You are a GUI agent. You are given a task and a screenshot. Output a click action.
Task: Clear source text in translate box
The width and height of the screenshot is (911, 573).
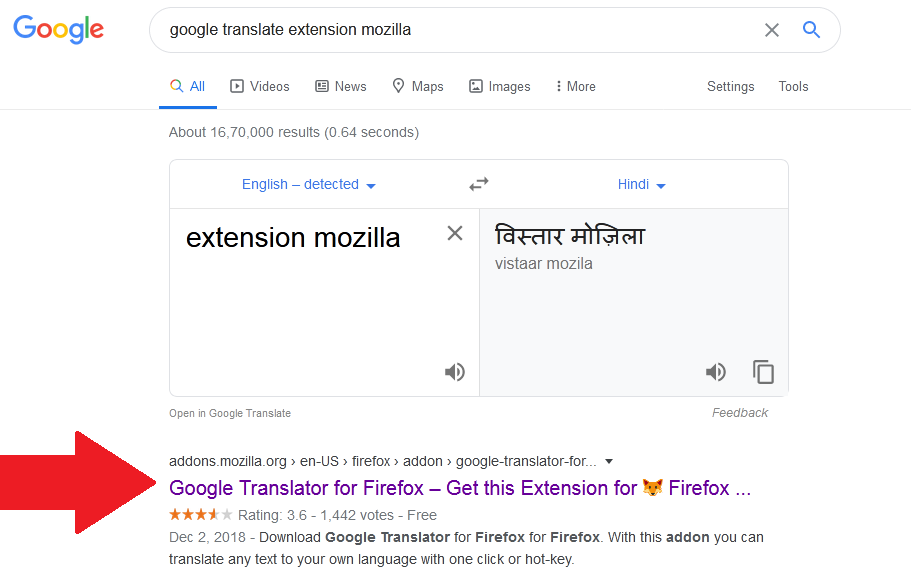pos(455,233)
